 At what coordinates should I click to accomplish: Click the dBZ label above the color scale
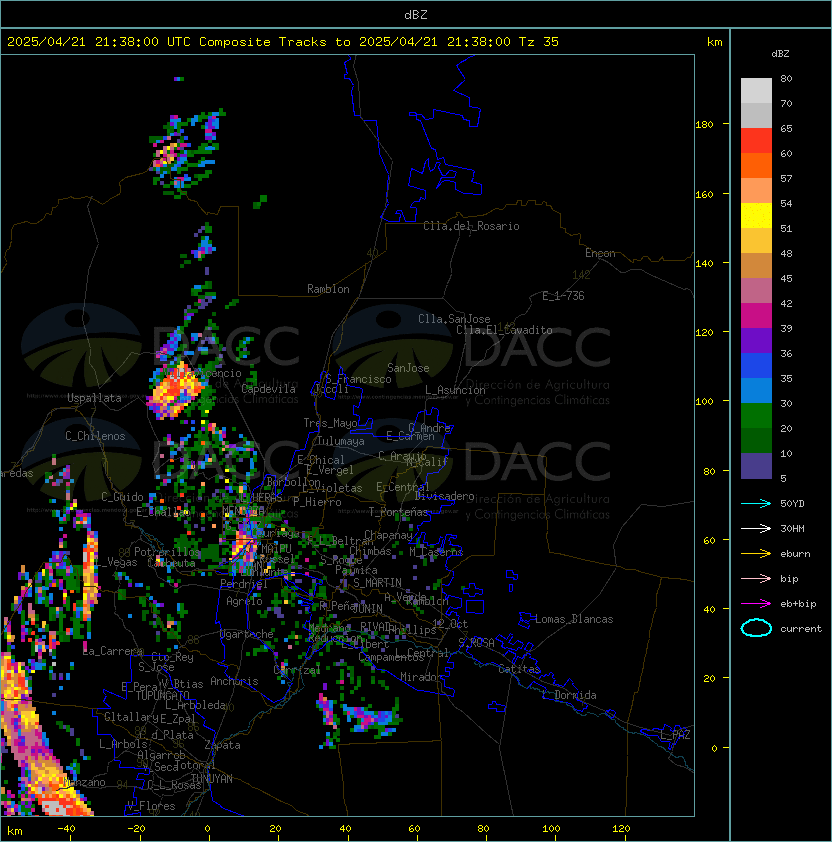780,54
